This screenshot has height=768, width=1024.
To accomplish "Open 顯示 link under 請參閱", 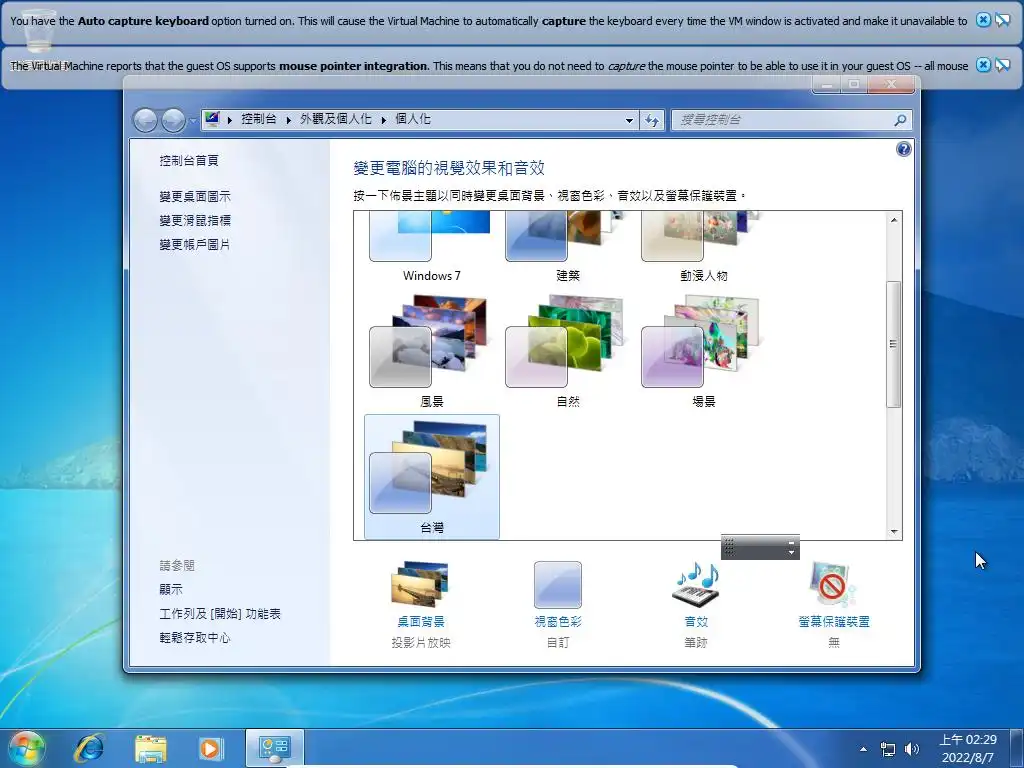I will (x=171, y=590).
